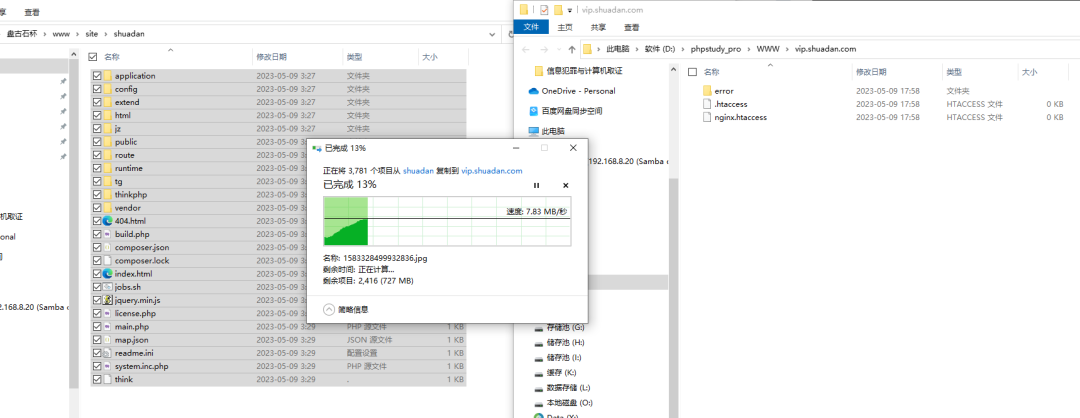Uncheck the html folder checkbox
The height and width of the screenshot is (418, 1080).
(97, 116)
